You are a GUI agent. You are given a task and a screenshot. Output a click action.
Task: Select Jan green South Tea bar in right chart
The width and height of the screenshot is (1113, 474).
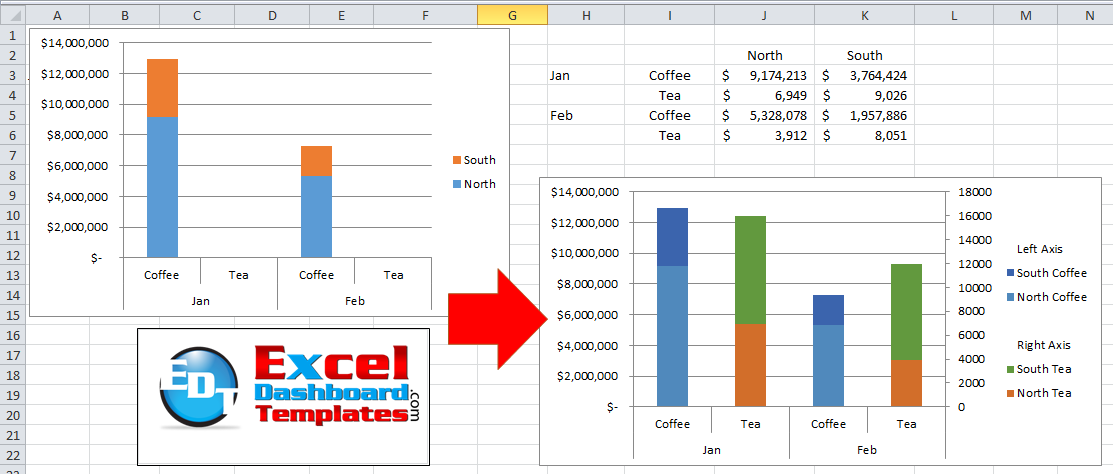(751, 269)
